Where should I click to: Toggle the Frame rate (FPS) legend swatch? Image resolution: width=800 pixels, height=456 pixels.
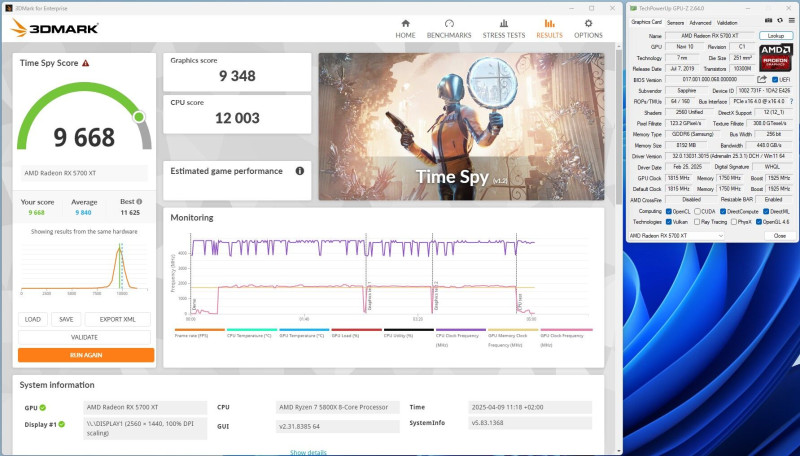coord(199,330)
